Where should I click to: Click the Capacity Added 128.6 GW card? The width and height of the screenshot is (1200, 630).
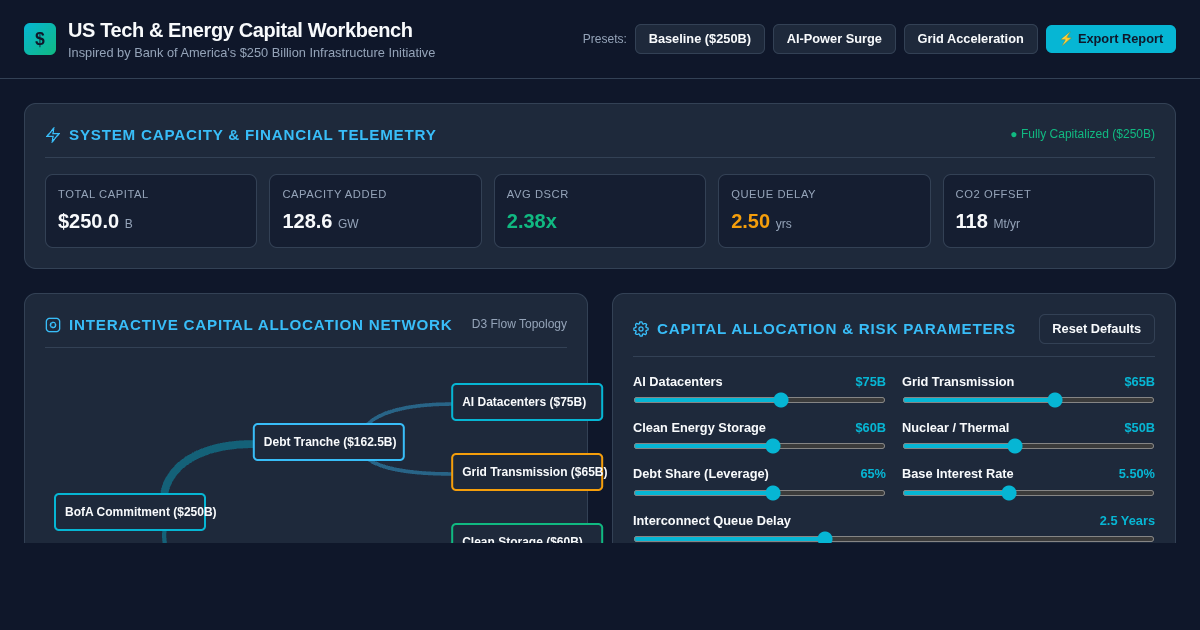coord(375,211)
